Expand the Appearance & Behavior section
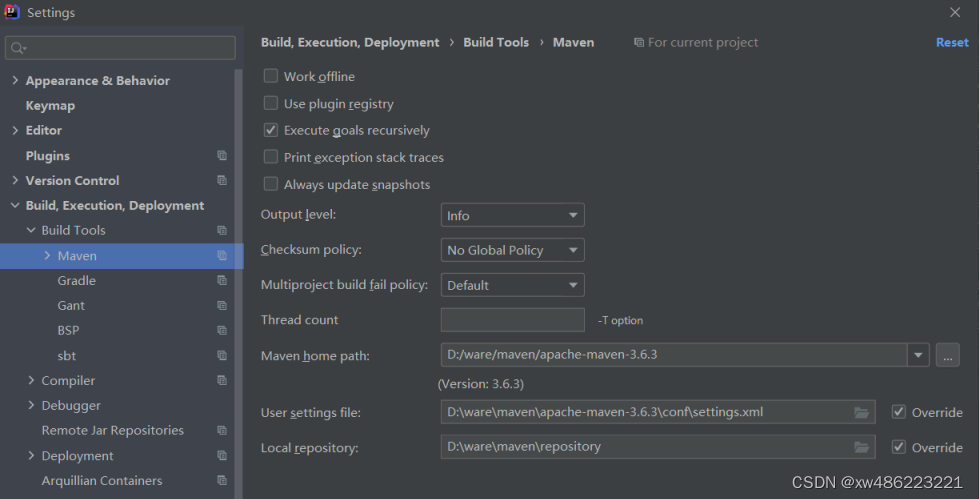The width and height of the screenshot is (979, 499). pos(15,81)
